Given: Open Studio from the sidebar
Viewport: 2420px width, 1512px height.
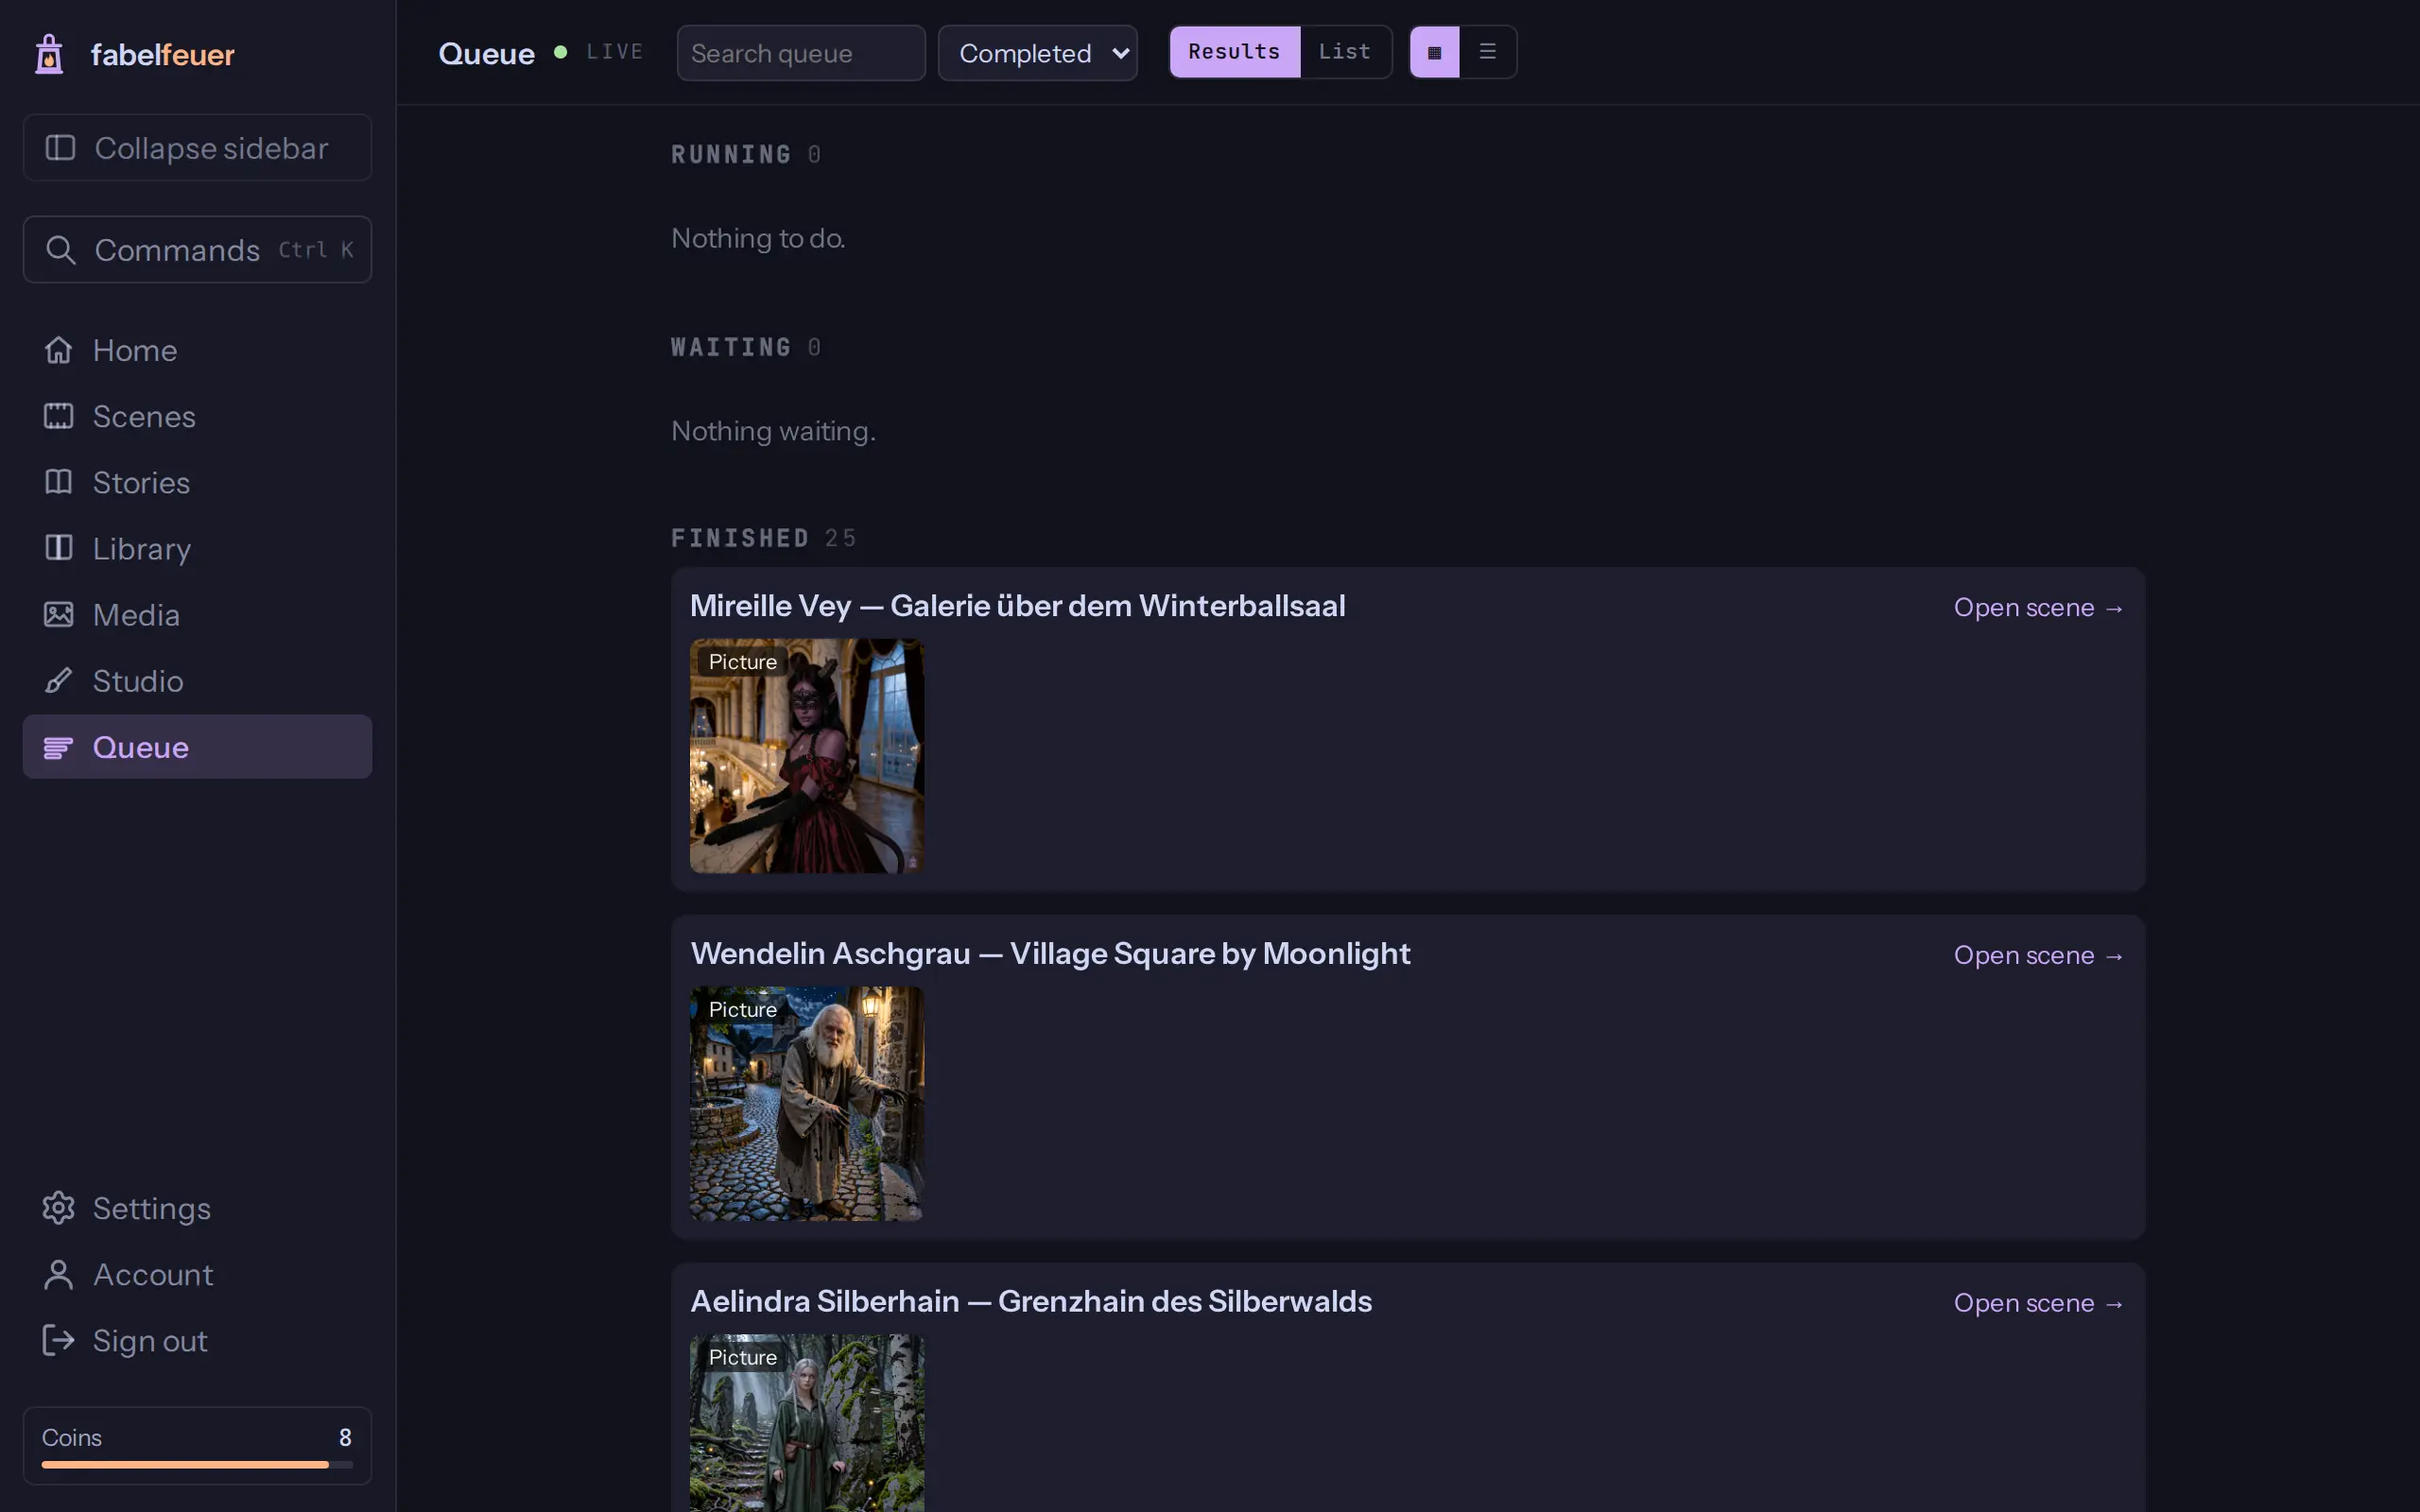Looking at the screenshot, I should pos(197,681).
